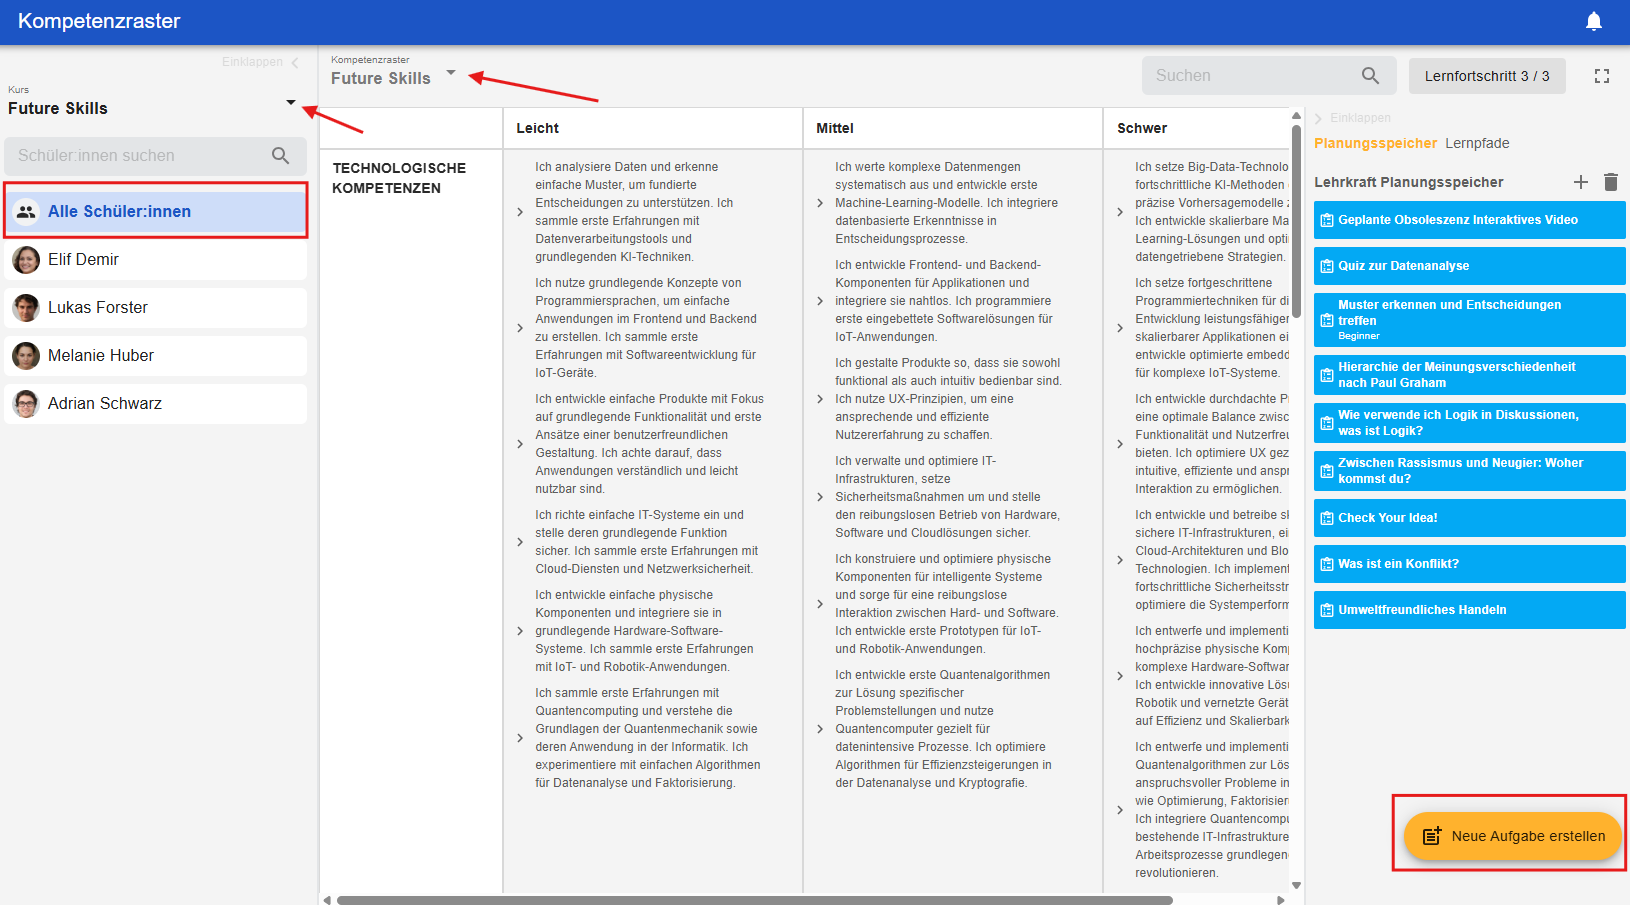Click Neue Aufgabe erstellen button
The height and width of the screenshot is (905, 1630).
[x=1512, y=836]
